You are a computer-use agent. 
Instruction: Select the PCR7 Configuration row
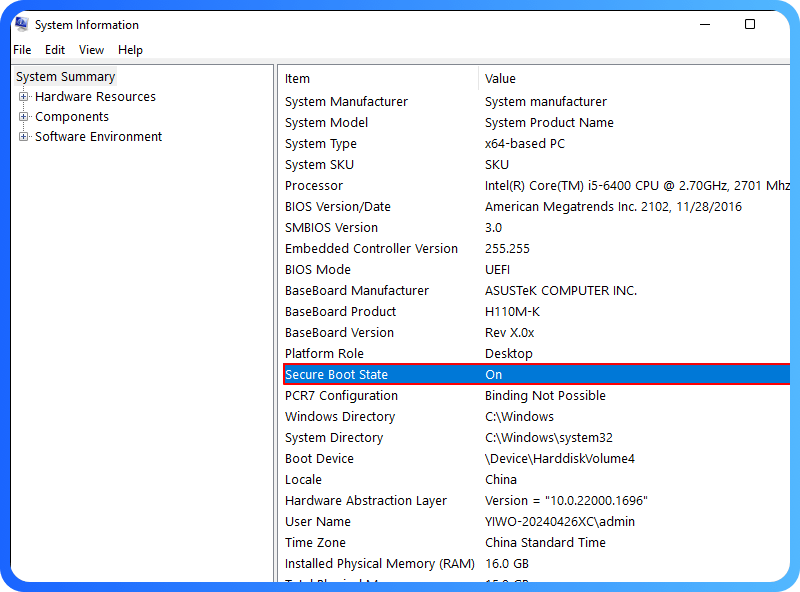[536, 396]
